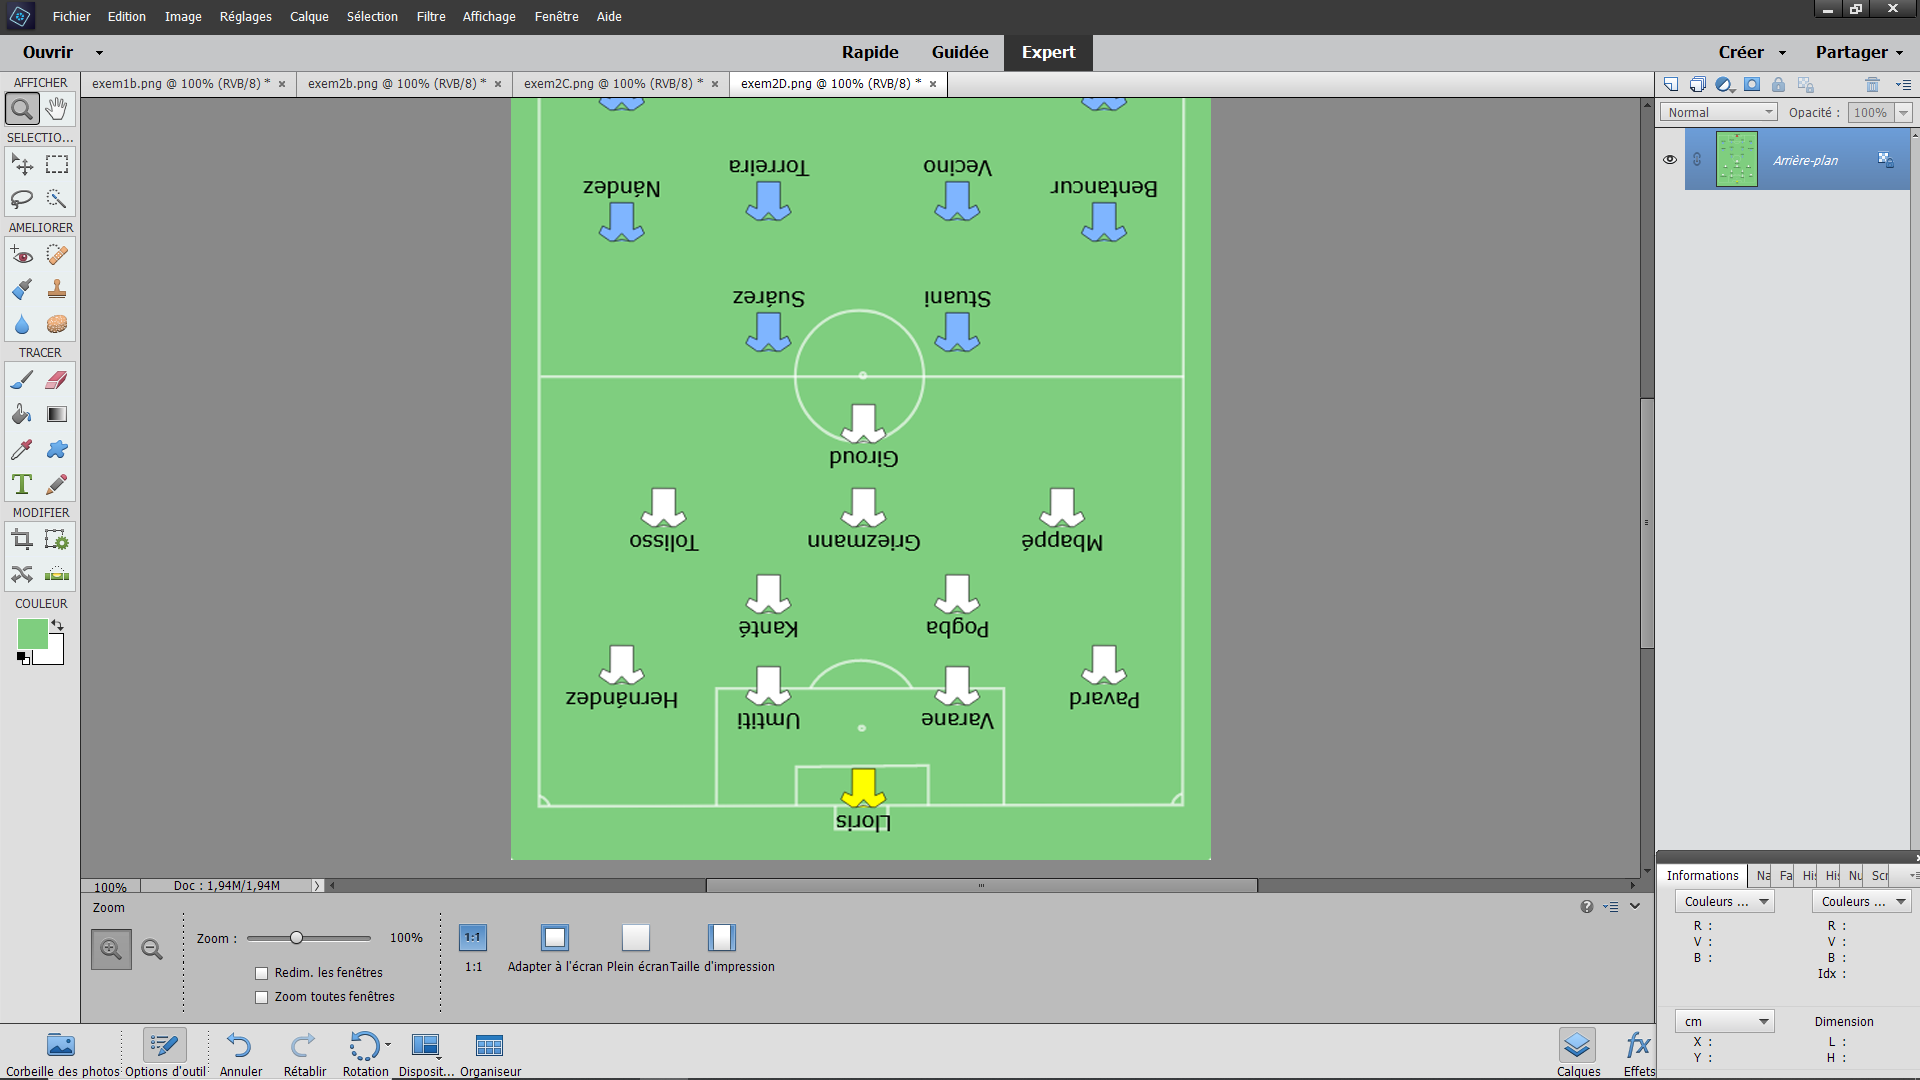This screenshot has width=1920, height=1080.
Task: Enable 'Redim. les fenêtres' checkbox
Action: pos(262,973)
